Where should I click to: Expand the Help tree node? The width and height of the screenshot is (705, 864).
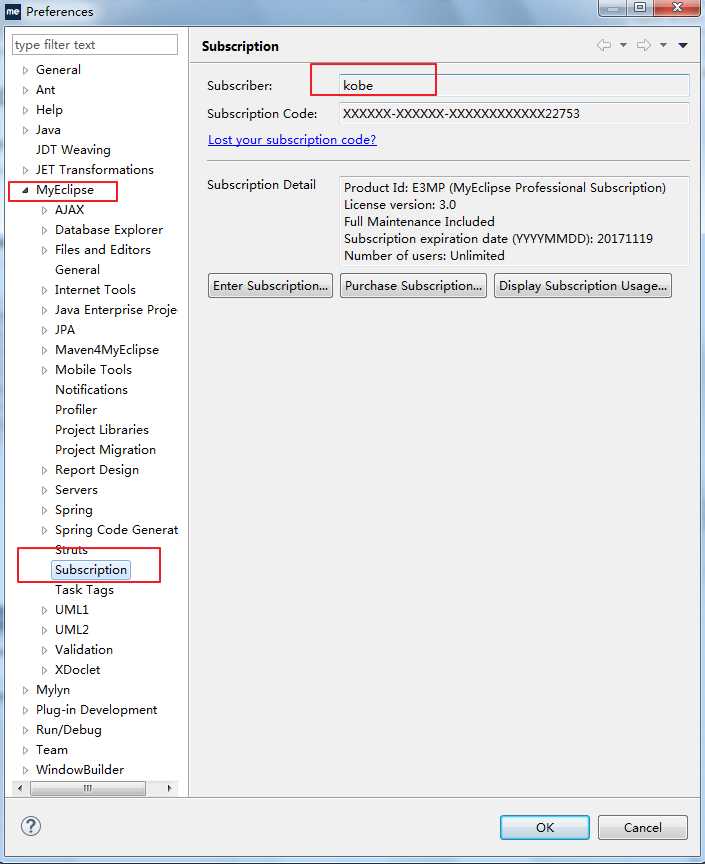25,110
